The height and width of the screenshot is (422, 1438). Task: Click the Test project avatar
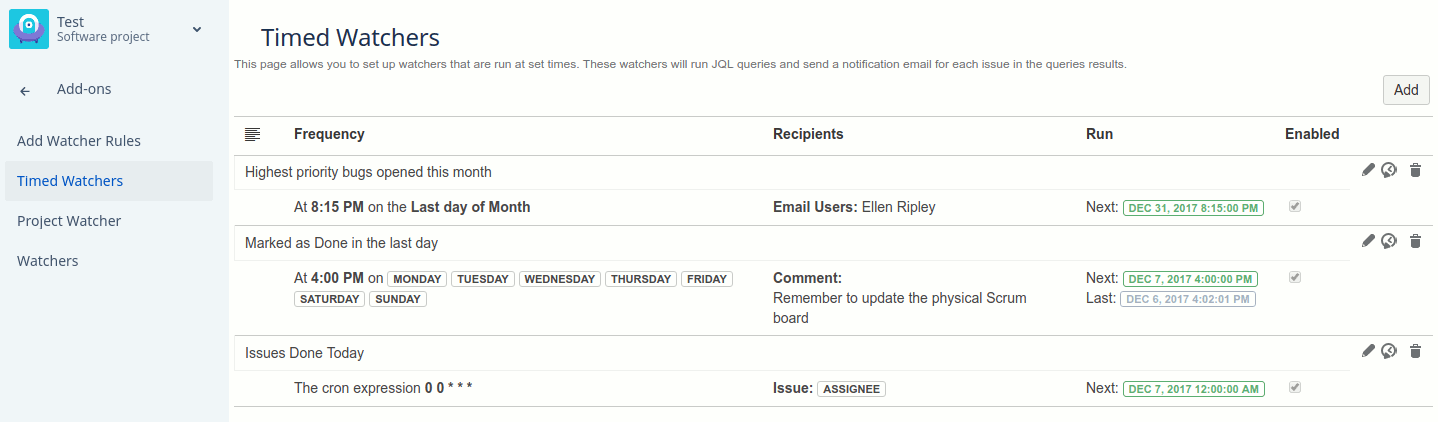29,29
